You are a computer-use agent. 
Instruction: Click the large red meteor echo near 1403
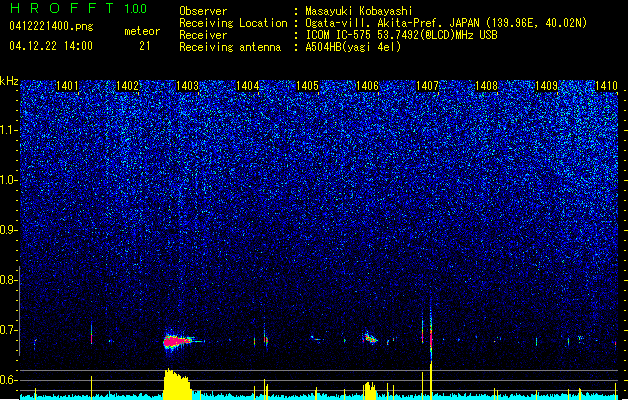point(178,341)
